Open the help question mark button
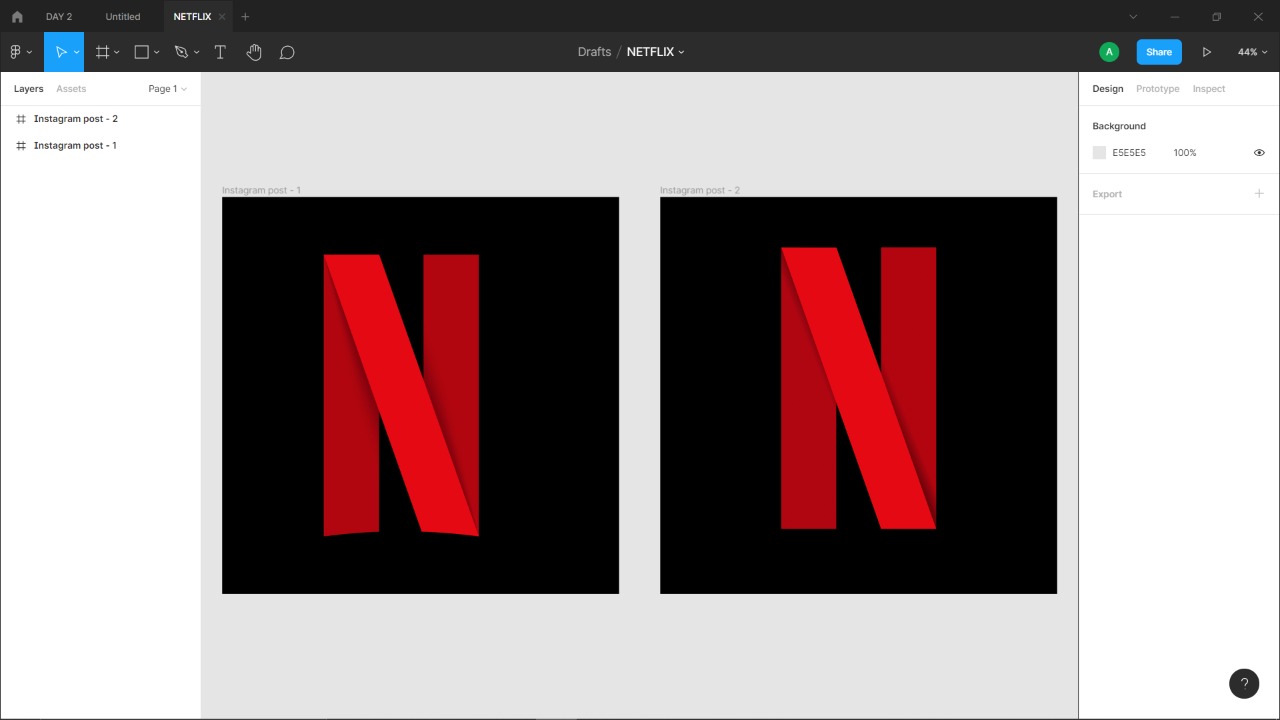Viewport: 1280px width, 720px height. (1244, 684)
